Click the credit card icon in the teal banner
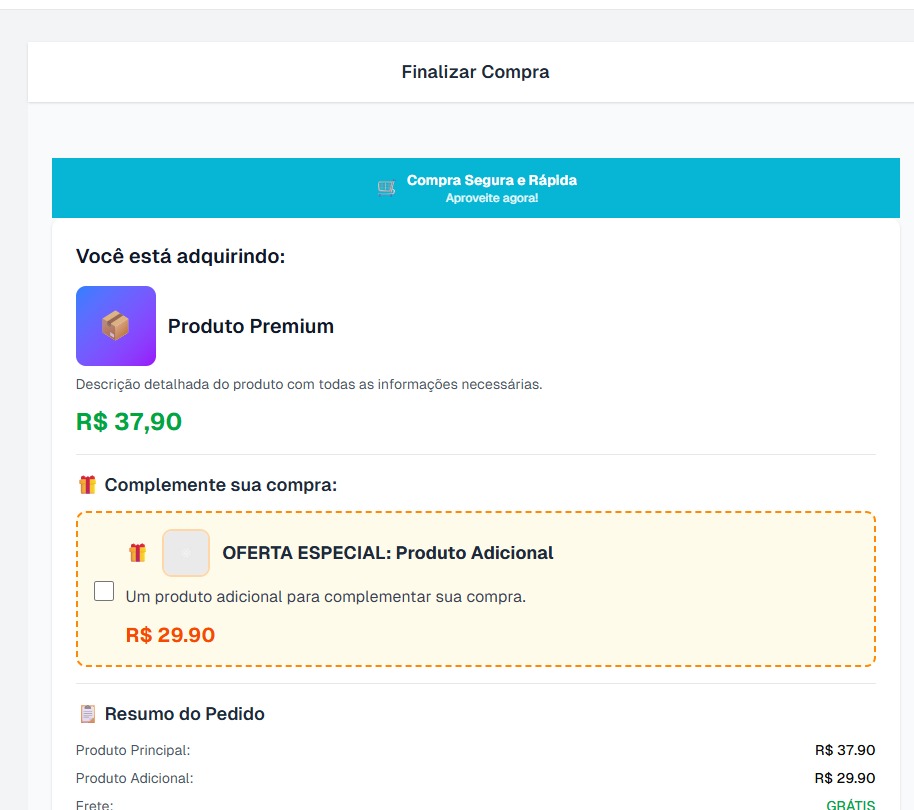Screen dimensions: 914x810 click(x=386, y=187)
